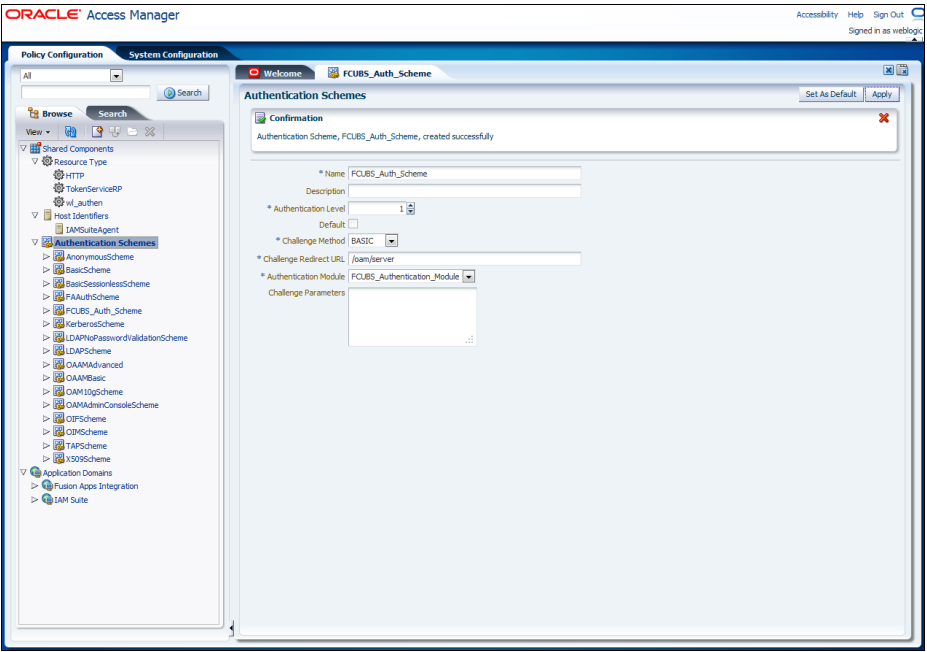The height and width of the screenshot is (652, 927).
Task: Click the Host Identifiers icon
Action: (48, 215)
